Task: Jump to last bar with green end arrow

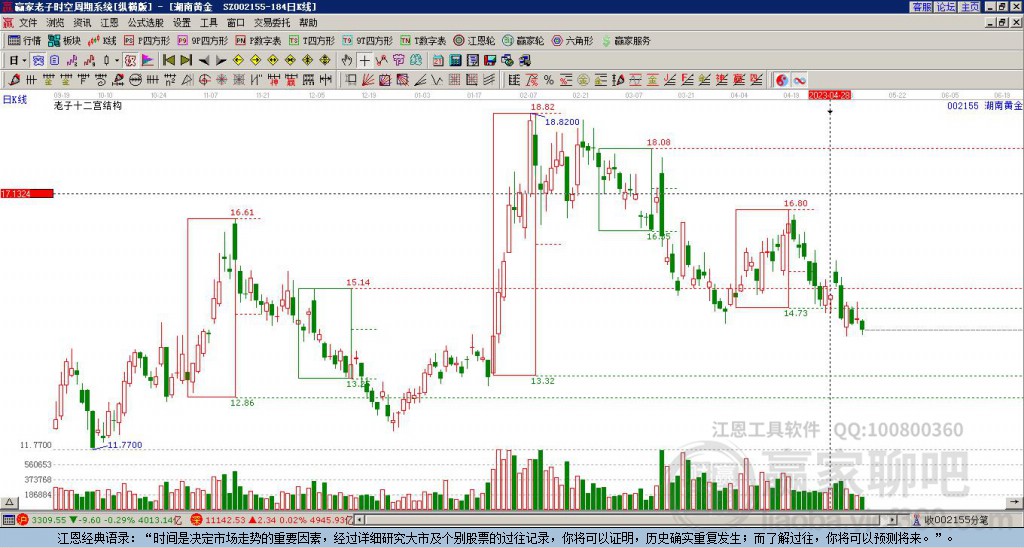Action: (x=186, y=61)
